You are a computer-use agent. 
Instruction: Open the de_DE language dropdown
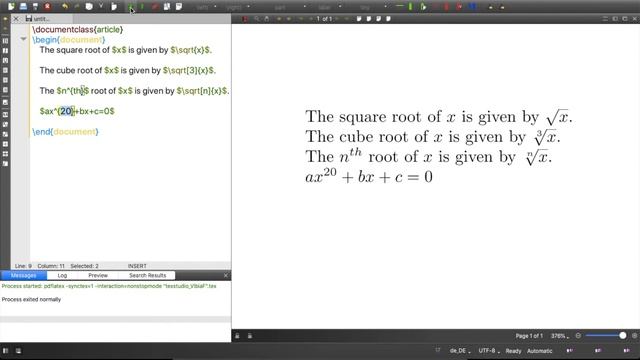(x=460, y=351)
